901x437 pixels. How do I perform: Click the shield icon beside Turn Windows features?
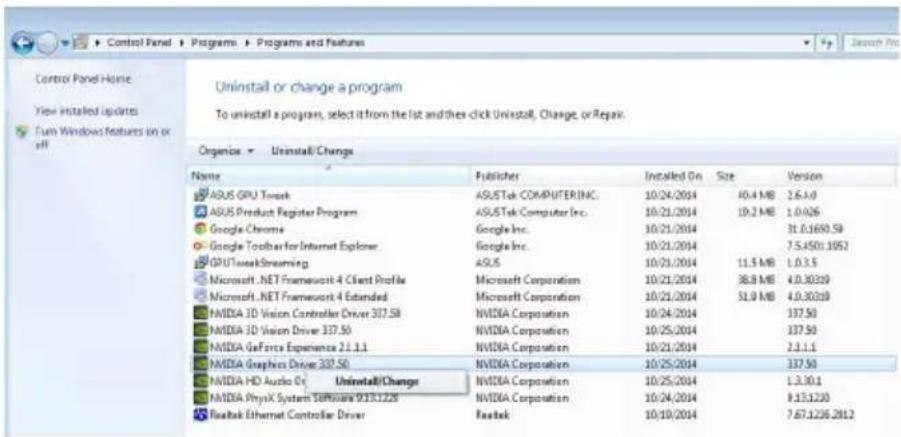click(23, 132)
